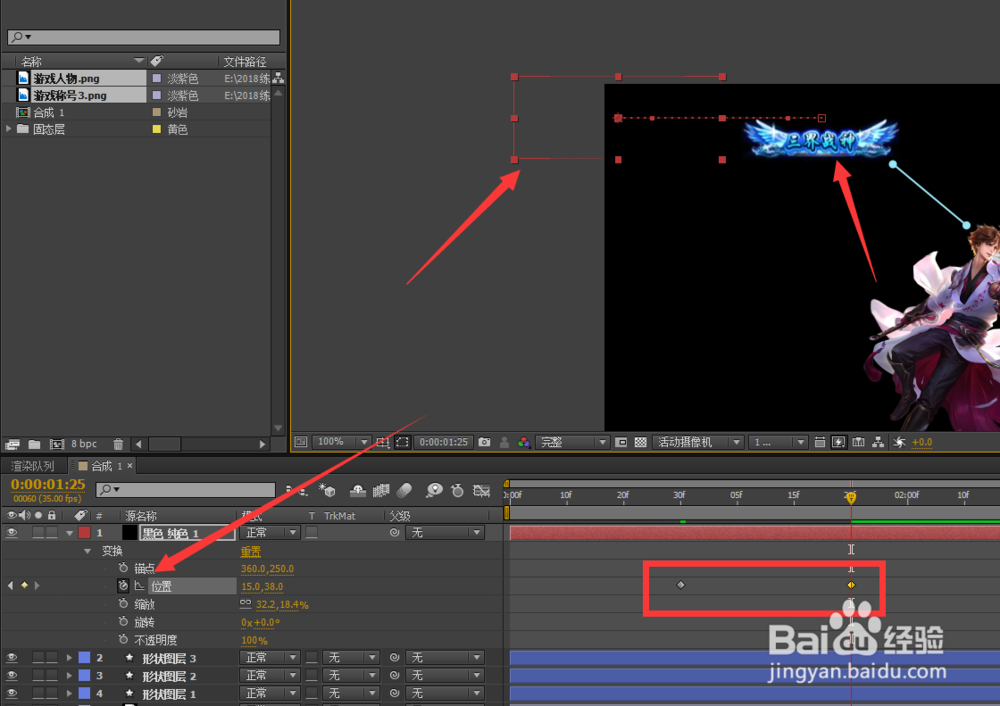
Task: Click the project panel search field
Action: (x=143, y=37)
